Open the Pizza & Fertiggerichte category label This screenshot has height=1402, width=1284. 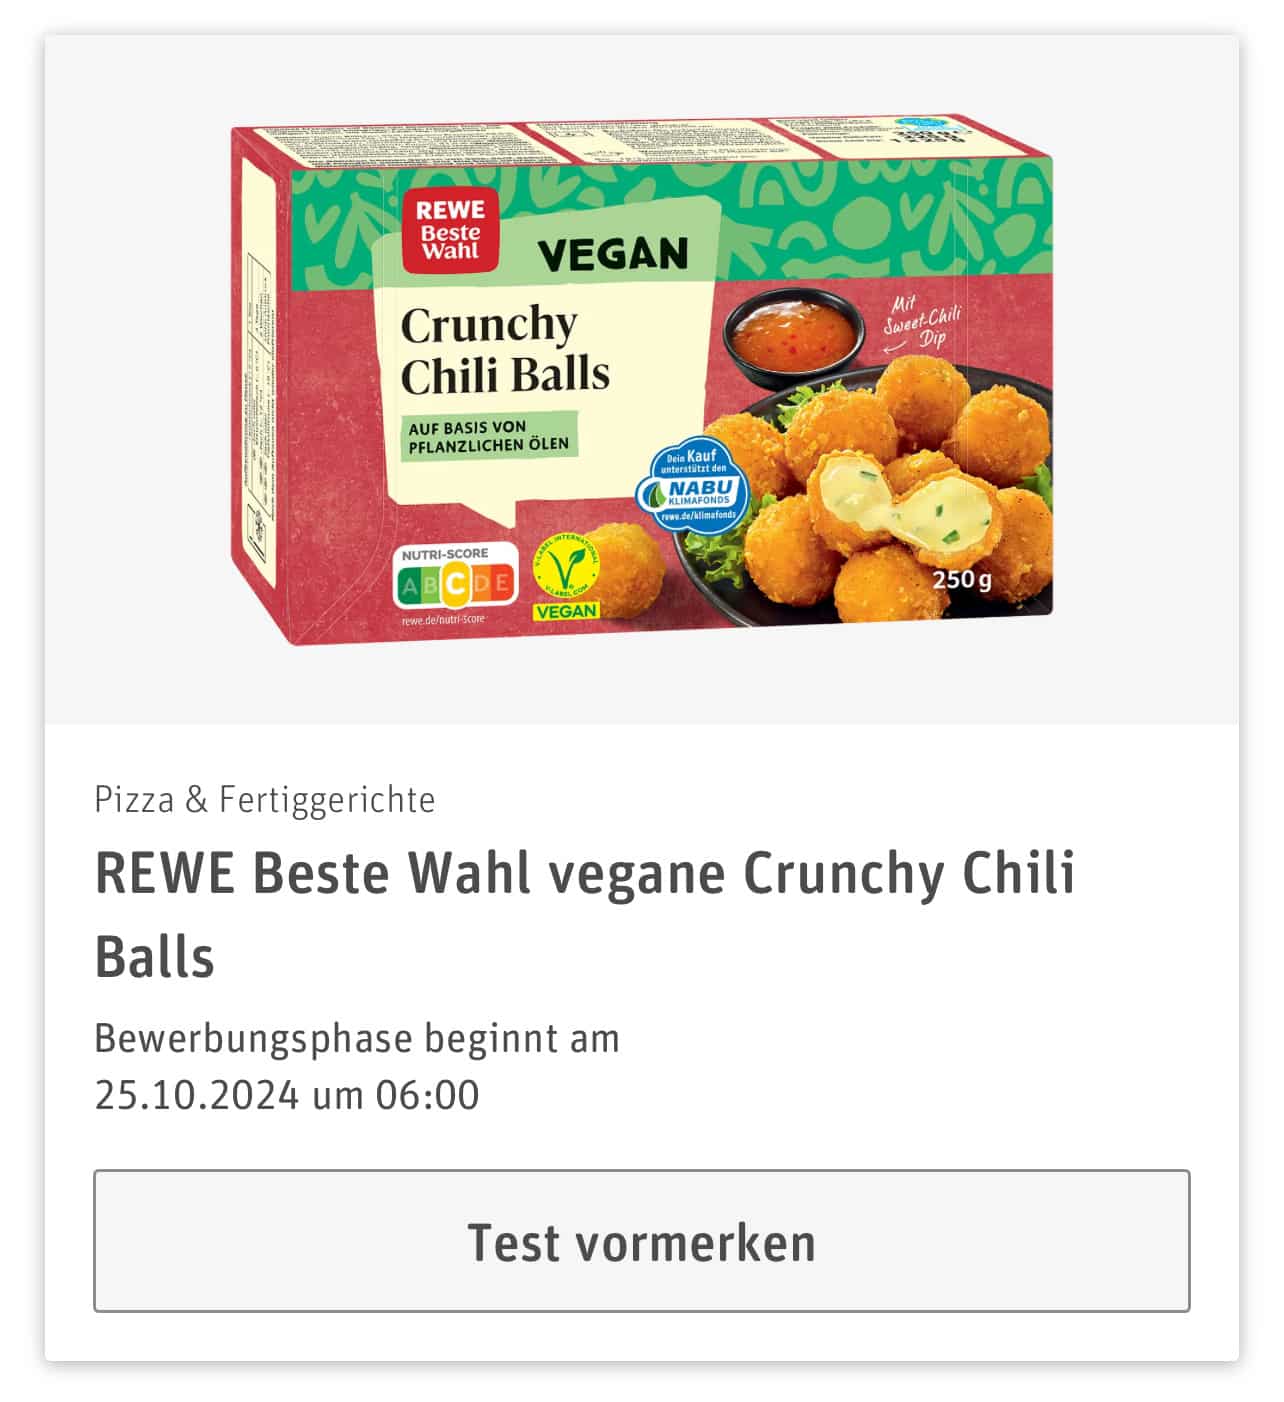point(265,800)
